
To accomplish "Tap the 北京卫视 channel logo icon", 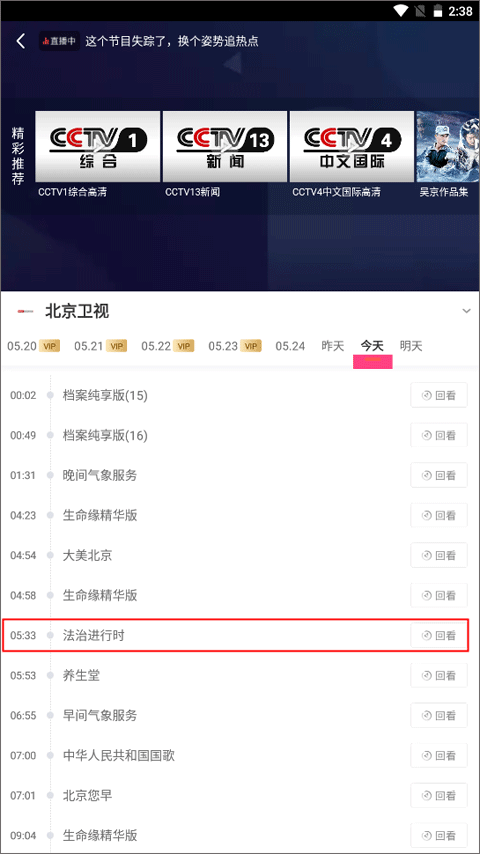I will [25, 311].
